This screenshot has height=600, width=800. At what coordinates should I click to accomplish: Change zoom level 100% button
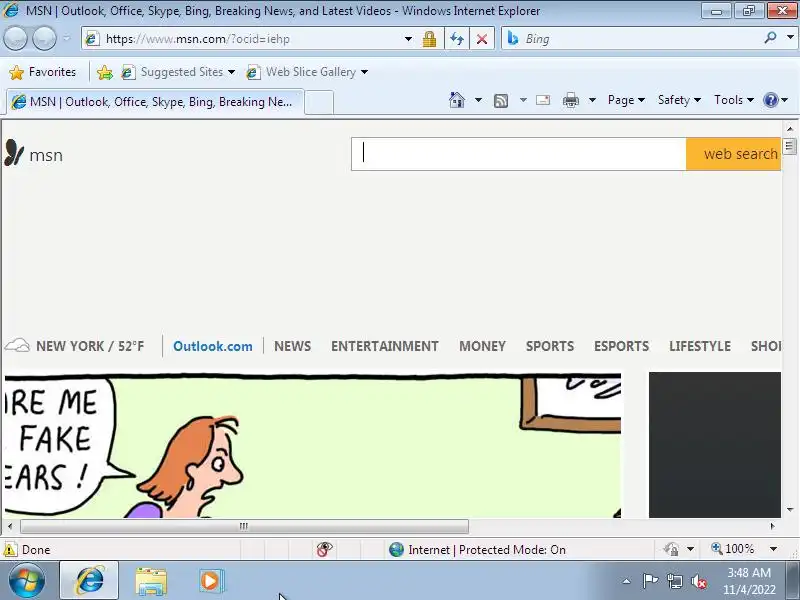[x=733, y=549]
